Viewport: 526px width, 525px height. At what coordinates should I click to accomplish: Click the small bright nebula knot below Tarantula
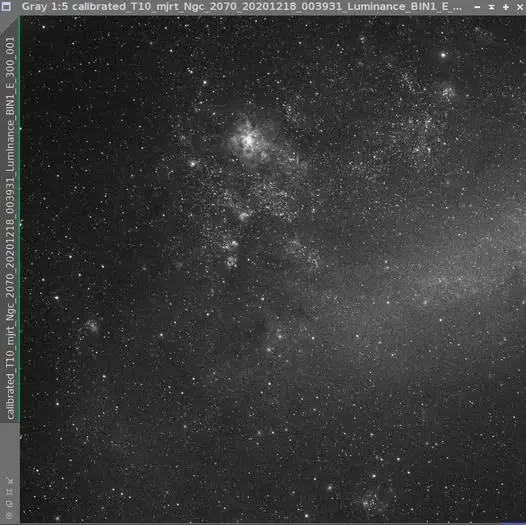tap(244, 216)
